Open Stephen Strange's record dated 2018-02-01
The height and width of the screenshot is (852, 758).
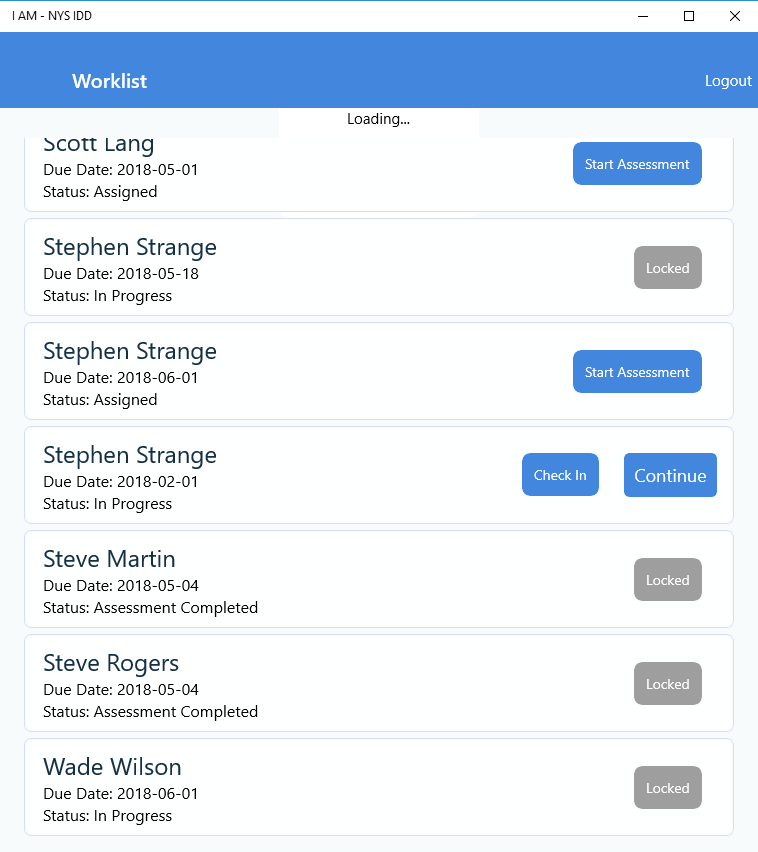pos(129,455)
